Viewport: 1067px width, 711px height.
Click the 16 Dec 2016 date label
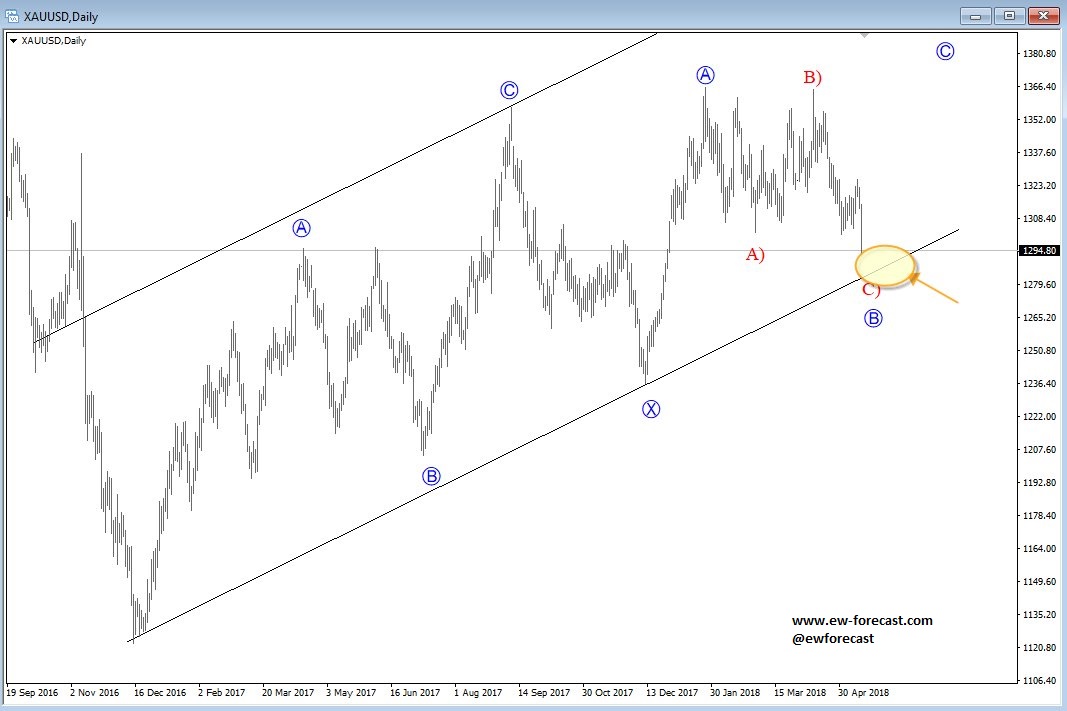[x=159, y=691]
